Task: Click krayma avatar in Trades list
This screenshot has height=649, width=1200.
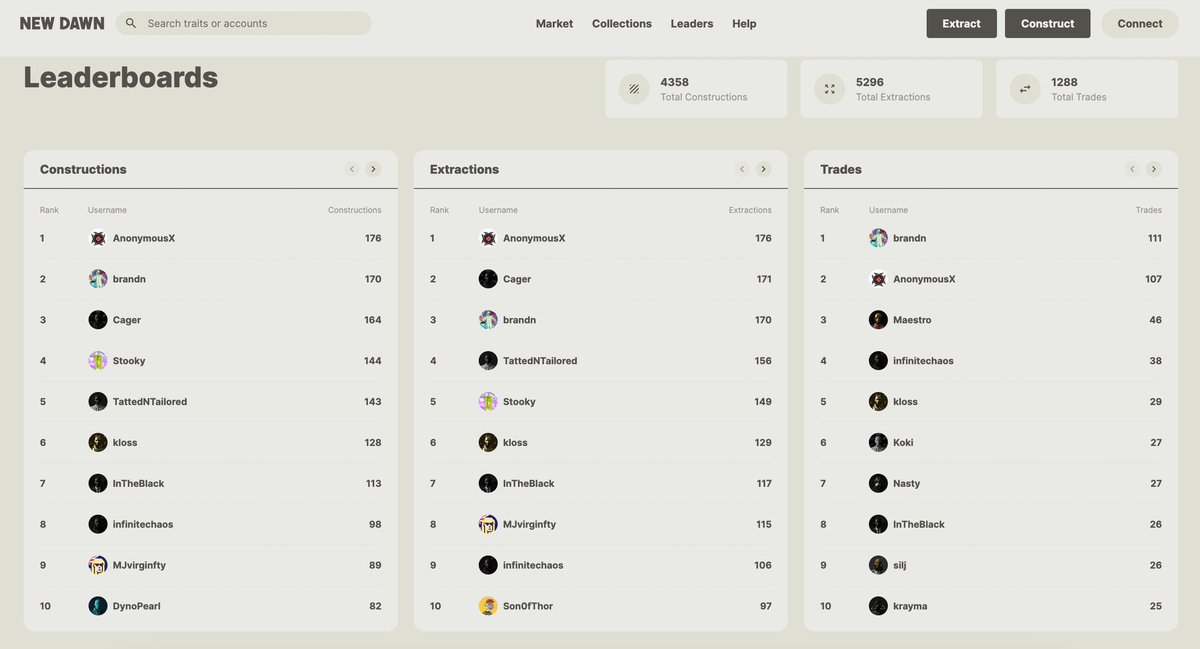Action: [878, 606]
